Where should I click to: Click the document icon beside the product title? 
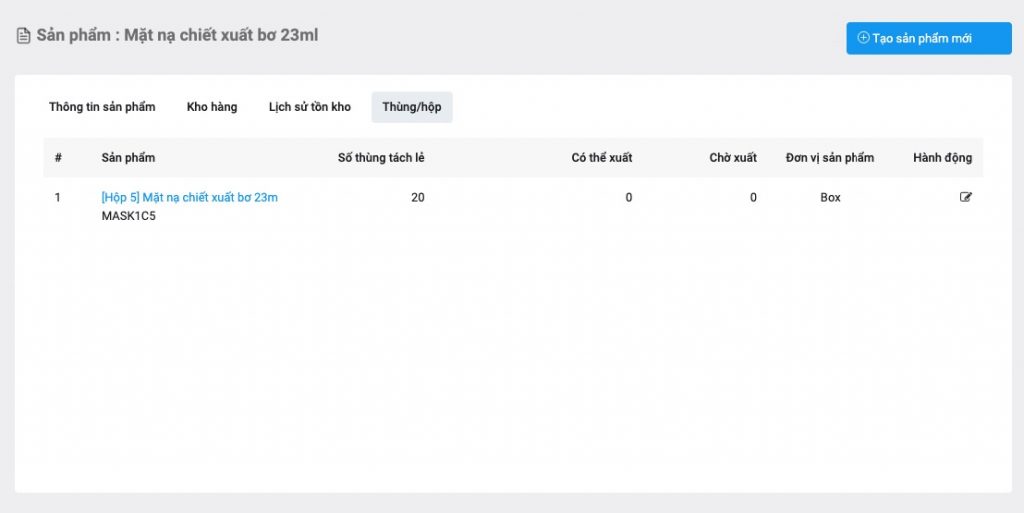point(23,36)
